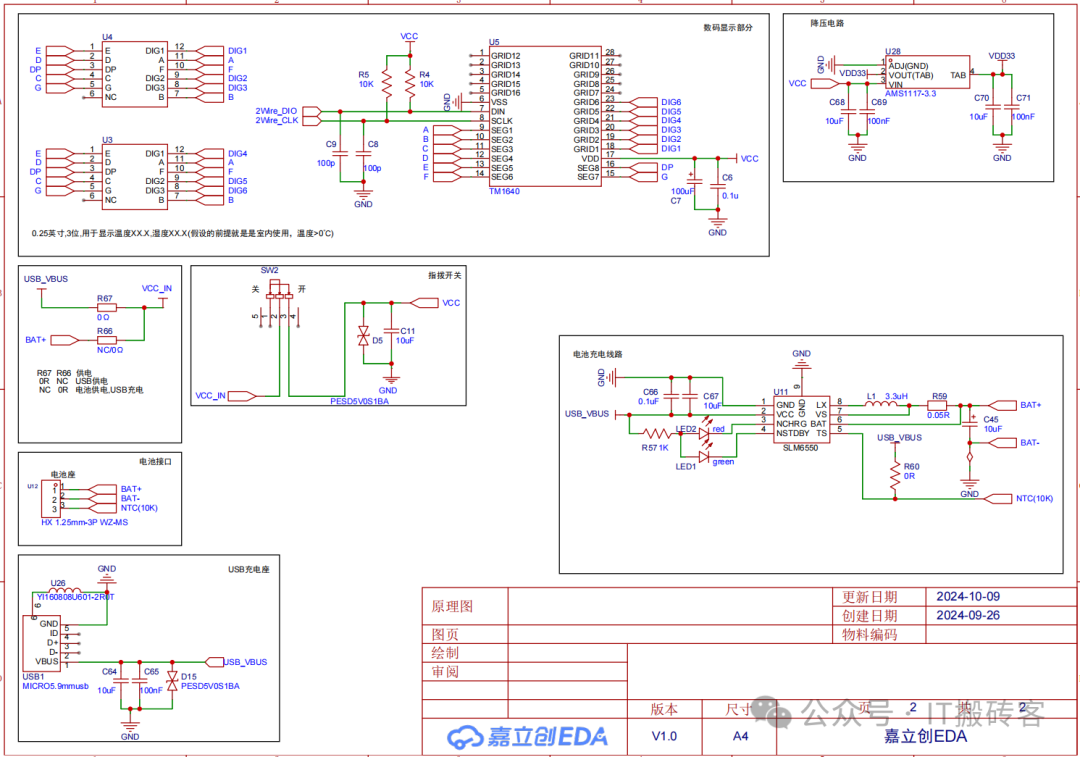Viewport: 1080px width, 757px height.
Task: Click the 拨接开关 section title
Action: click(445, 276)
